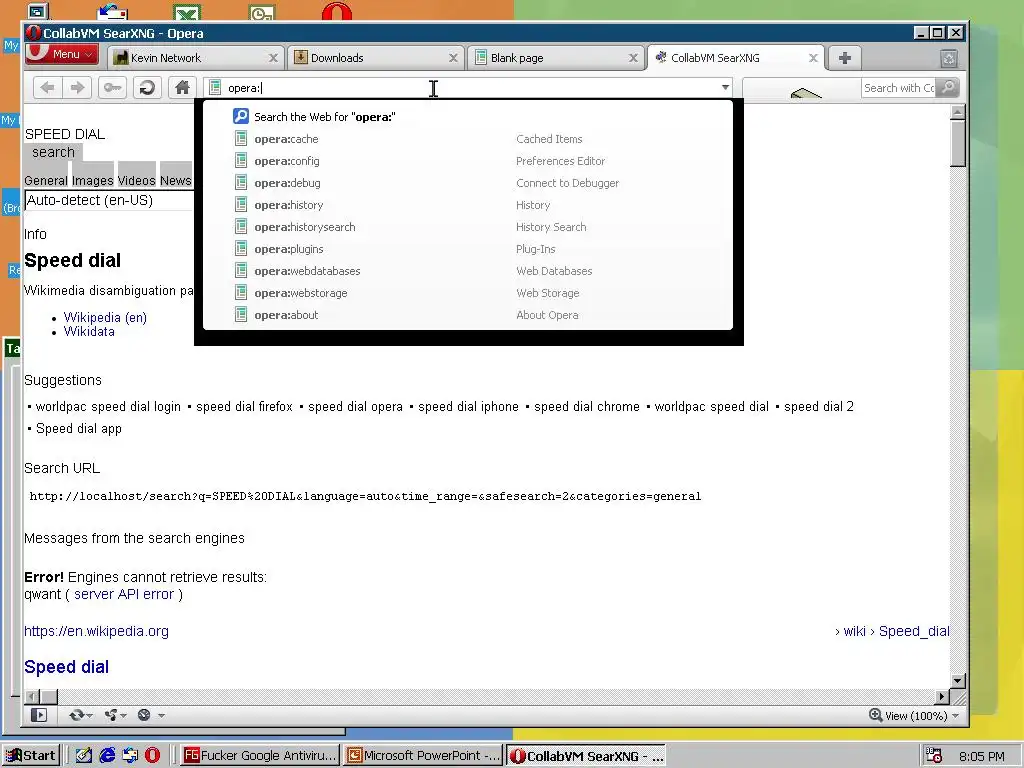The image size is (1024, 768).
Task: Close the CollabVM SearXNG tab
Action: point(813,58)
